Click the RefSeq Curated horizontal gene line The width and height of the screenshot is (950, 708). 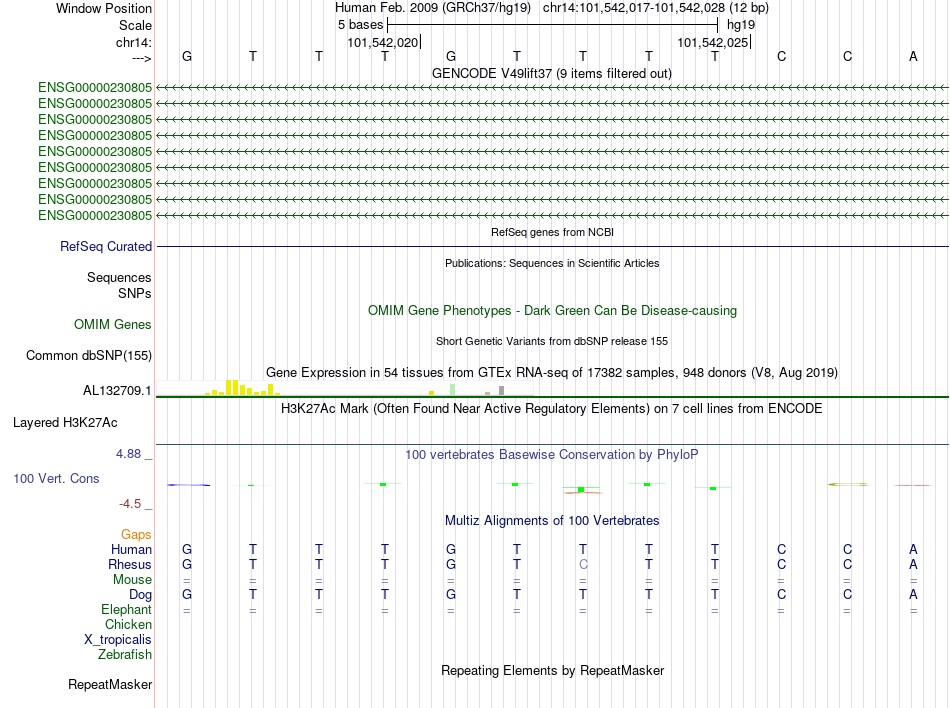(x=553, y=246)
